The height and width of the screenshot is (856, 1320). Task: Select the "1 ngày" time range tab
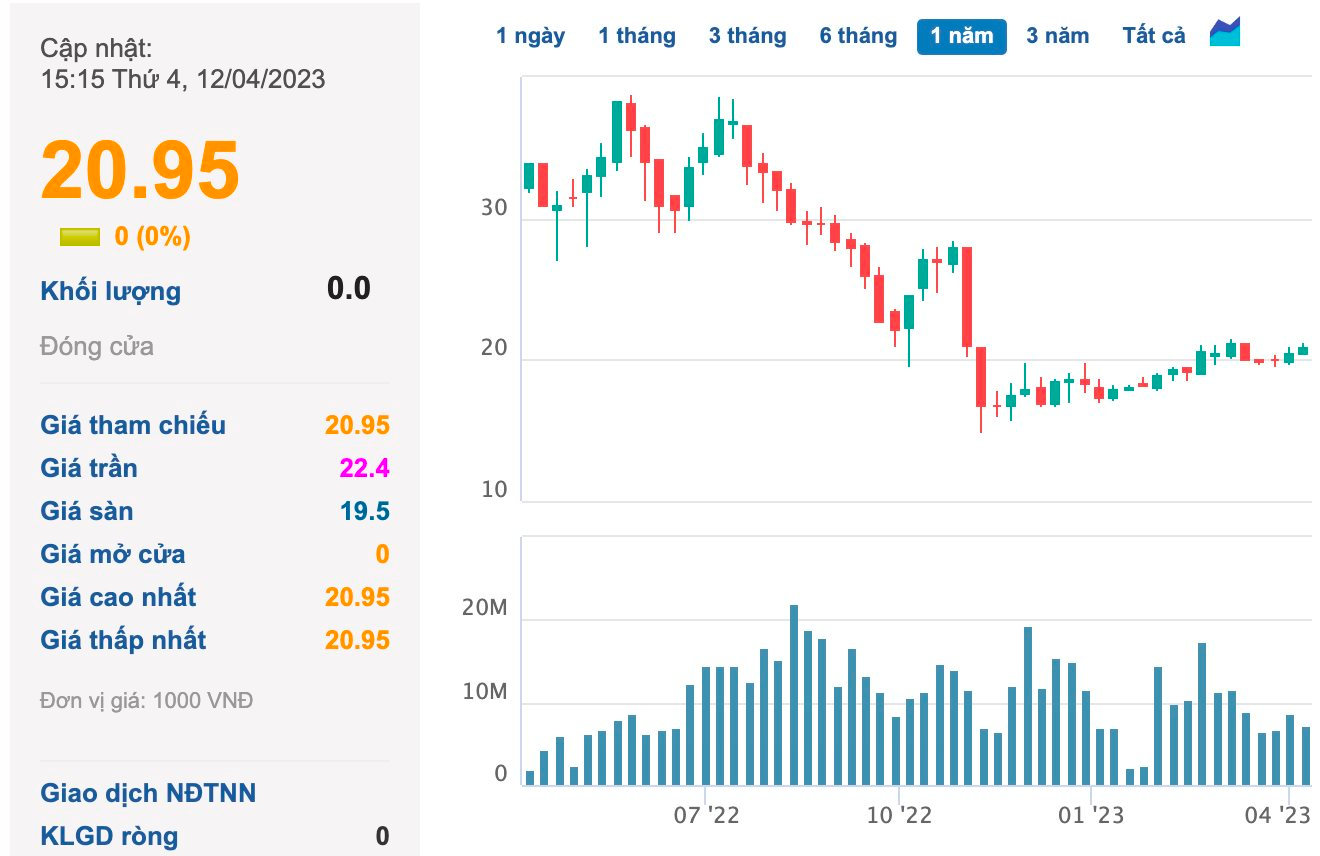(x=531, y=36)
